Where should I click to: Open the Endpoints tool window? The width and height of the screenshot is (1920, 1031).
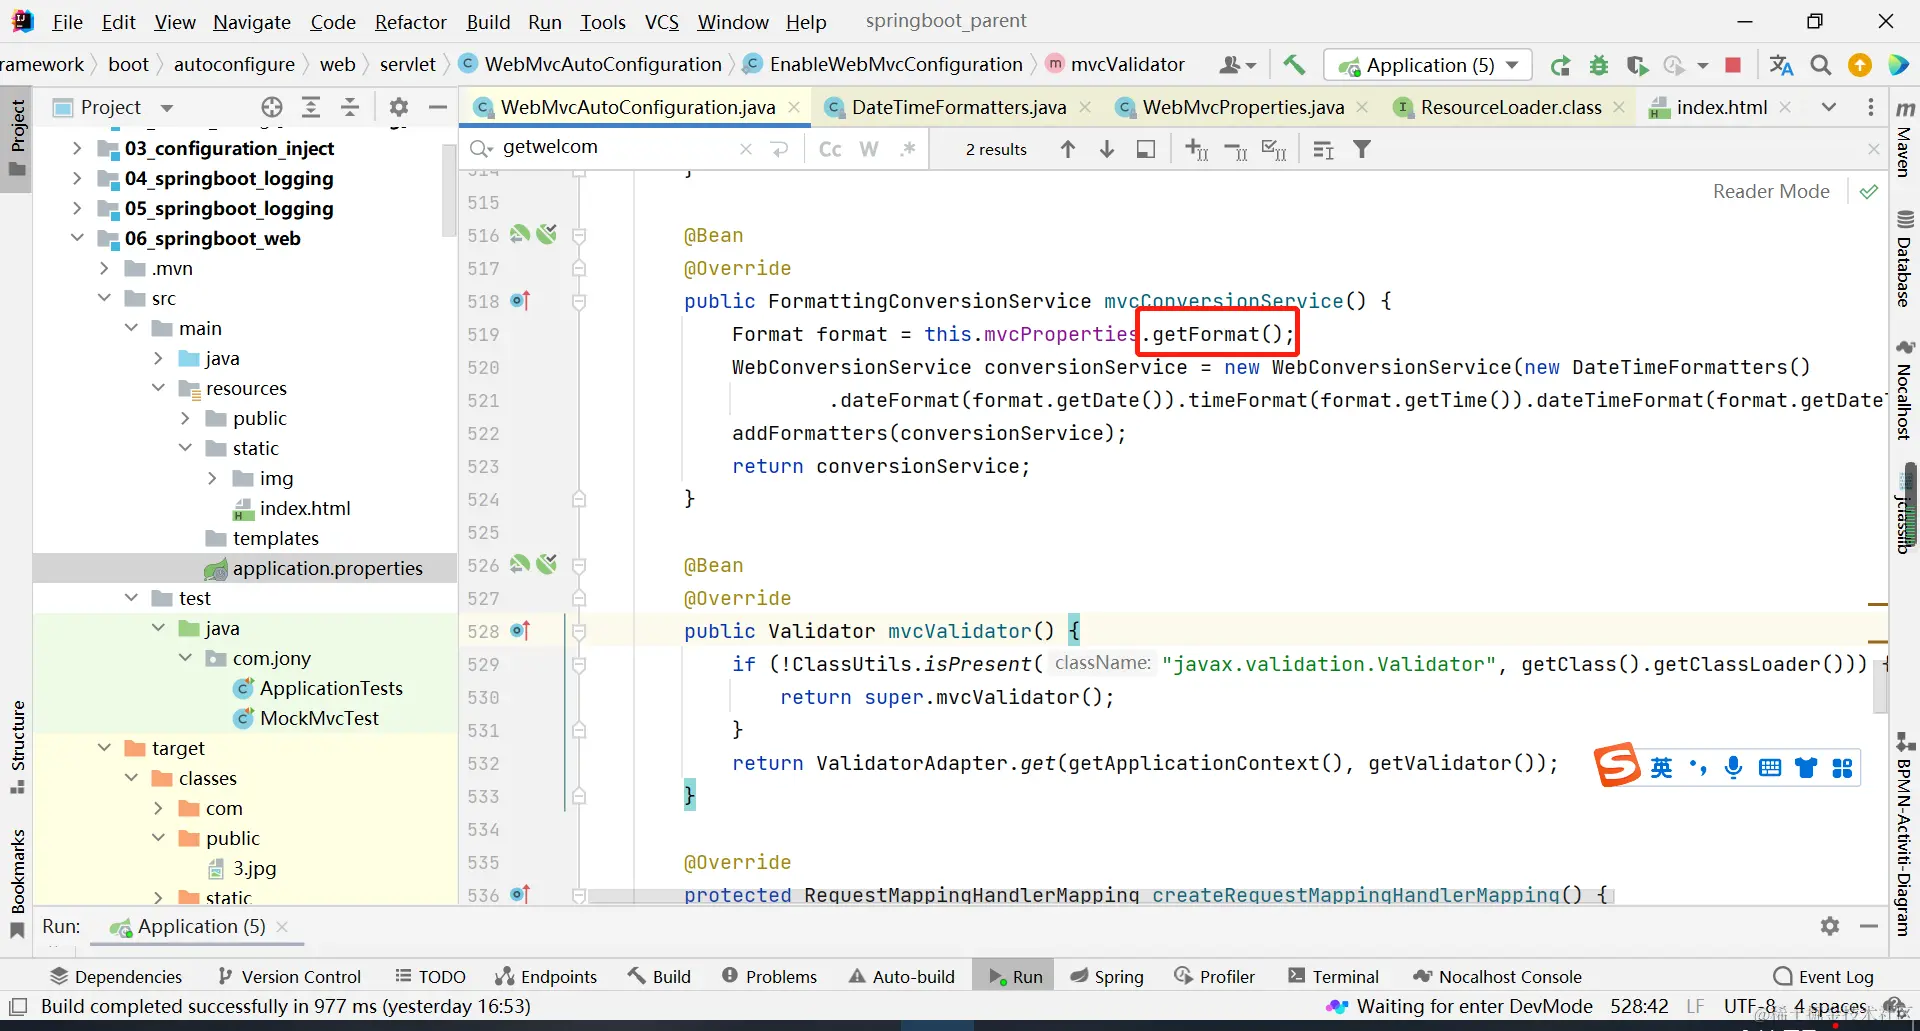click(x=546, y=976)
